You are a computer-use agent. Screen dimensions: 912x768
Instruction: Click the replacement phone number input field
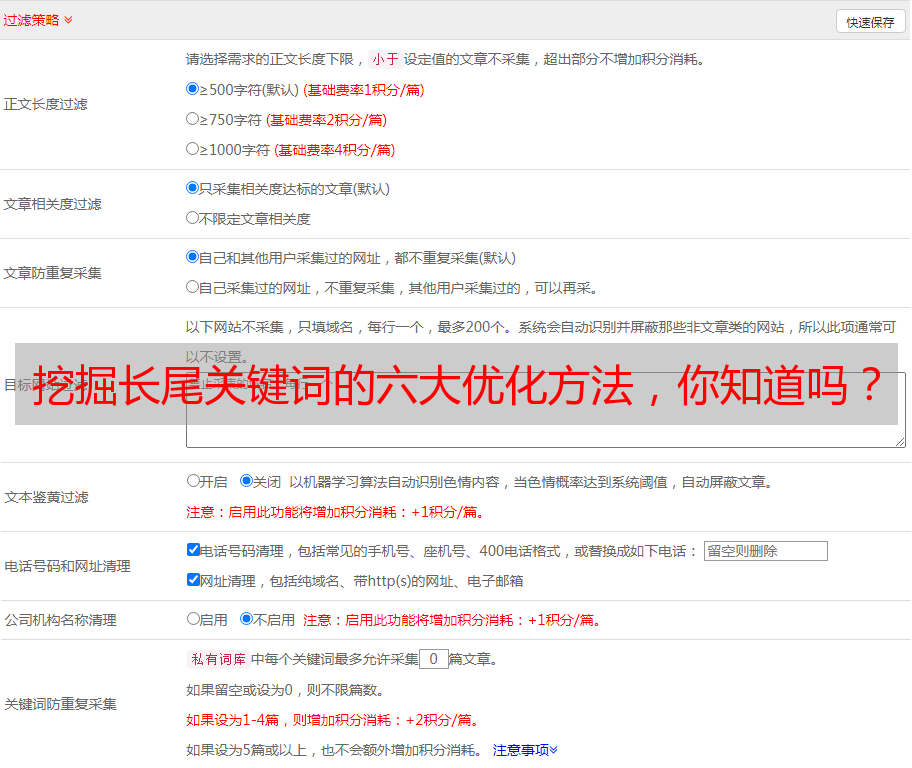[x=765, y=551]
